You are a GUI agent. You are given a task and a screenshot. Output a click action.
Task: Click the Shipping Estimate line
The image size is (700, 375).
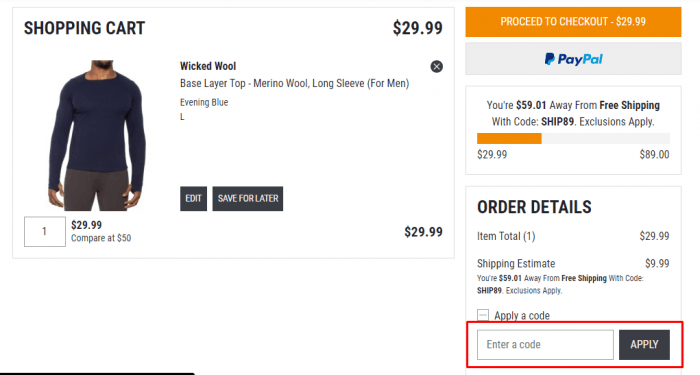tap(573, 263)
